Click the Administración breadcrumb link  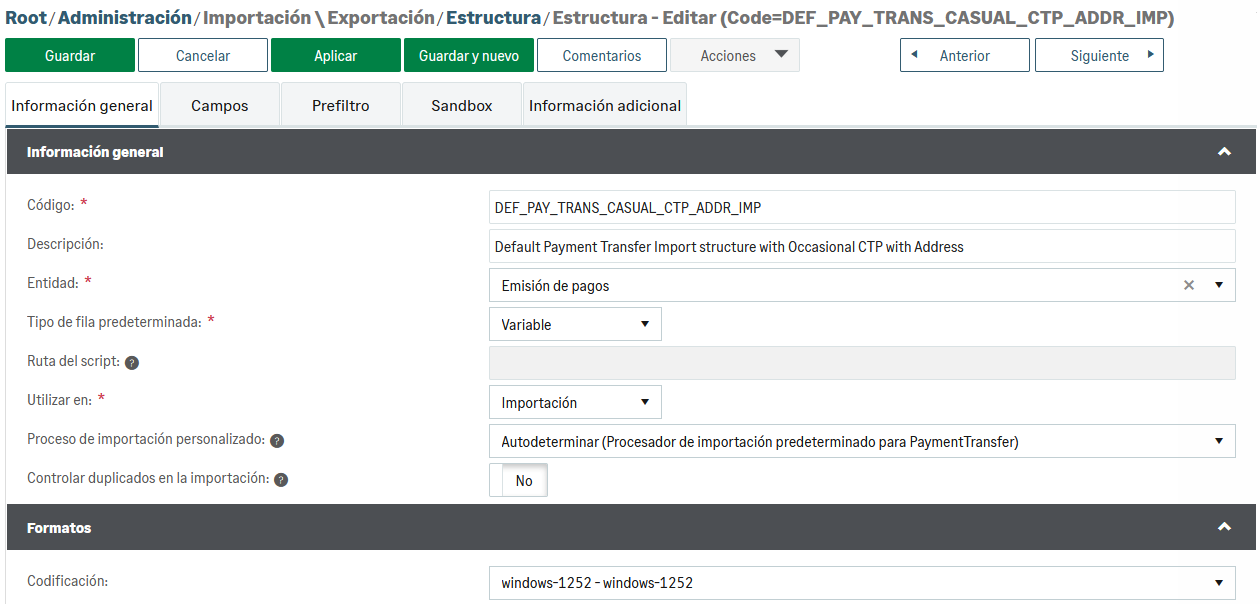[x=125, y=18]
